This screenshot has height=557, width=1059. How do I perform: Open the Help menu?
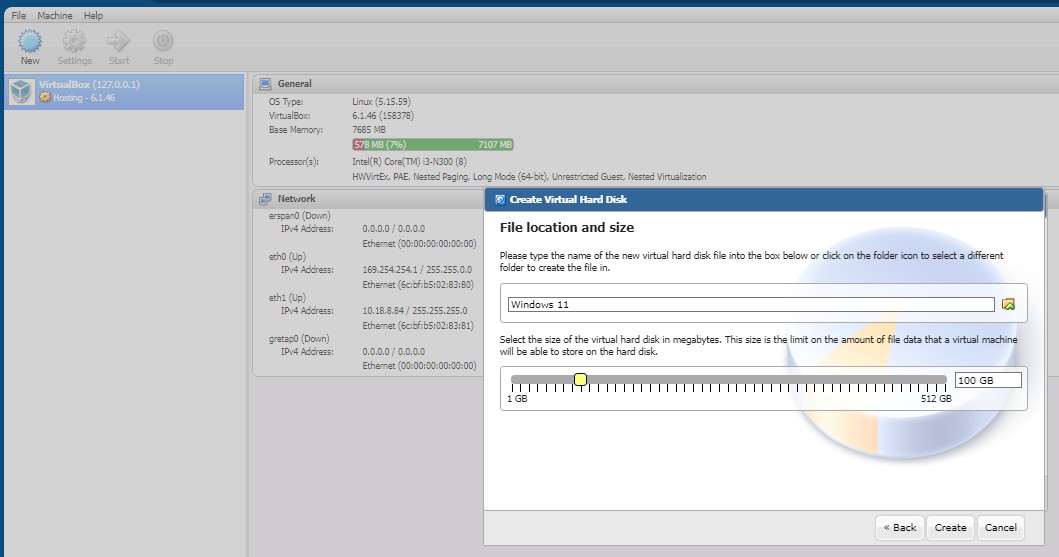[x=93, y=16]
